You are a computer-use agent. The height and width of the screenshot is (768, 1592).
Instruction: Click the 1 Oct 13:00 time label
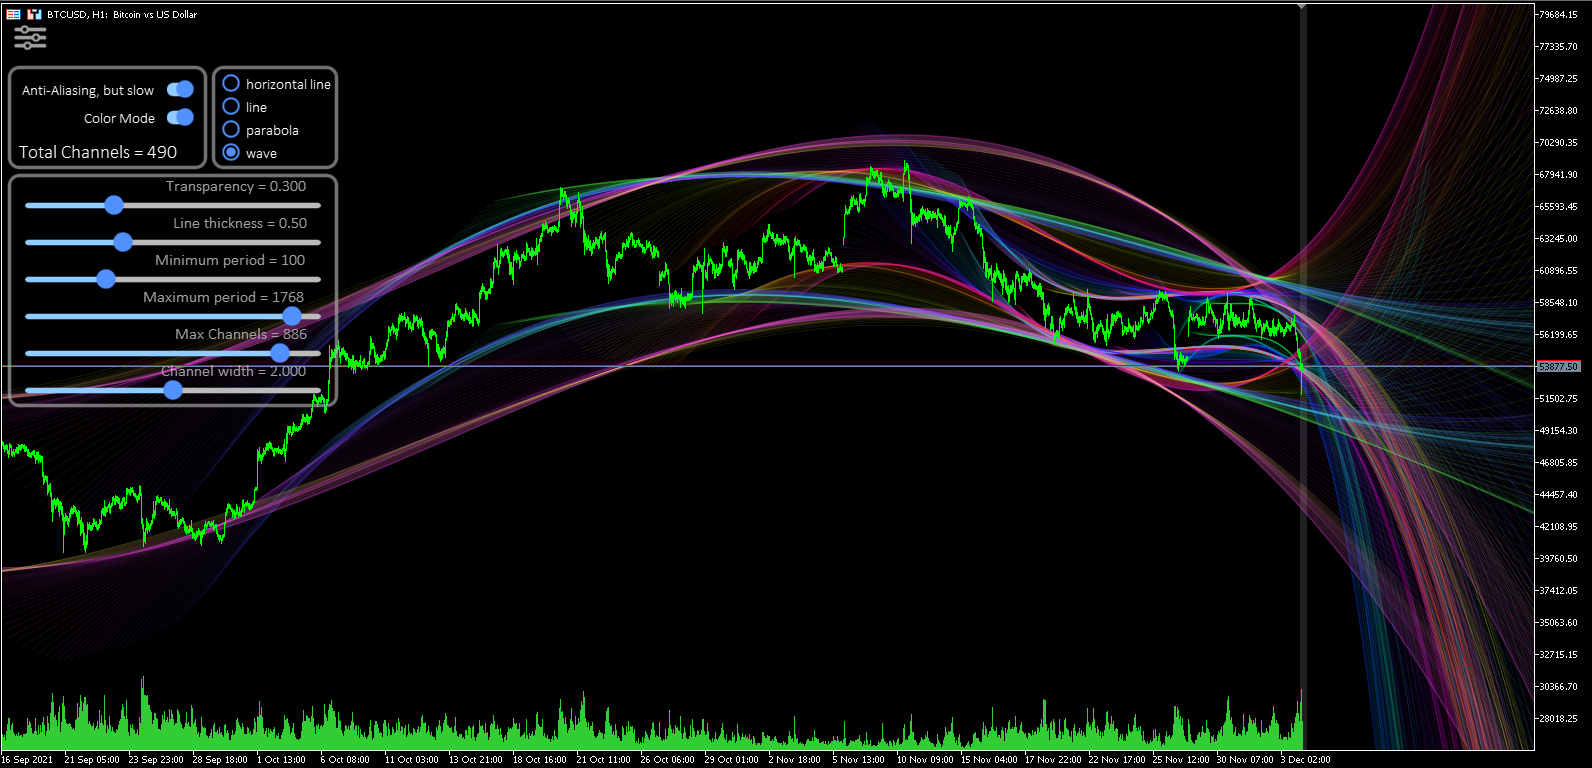click(281, 760)
